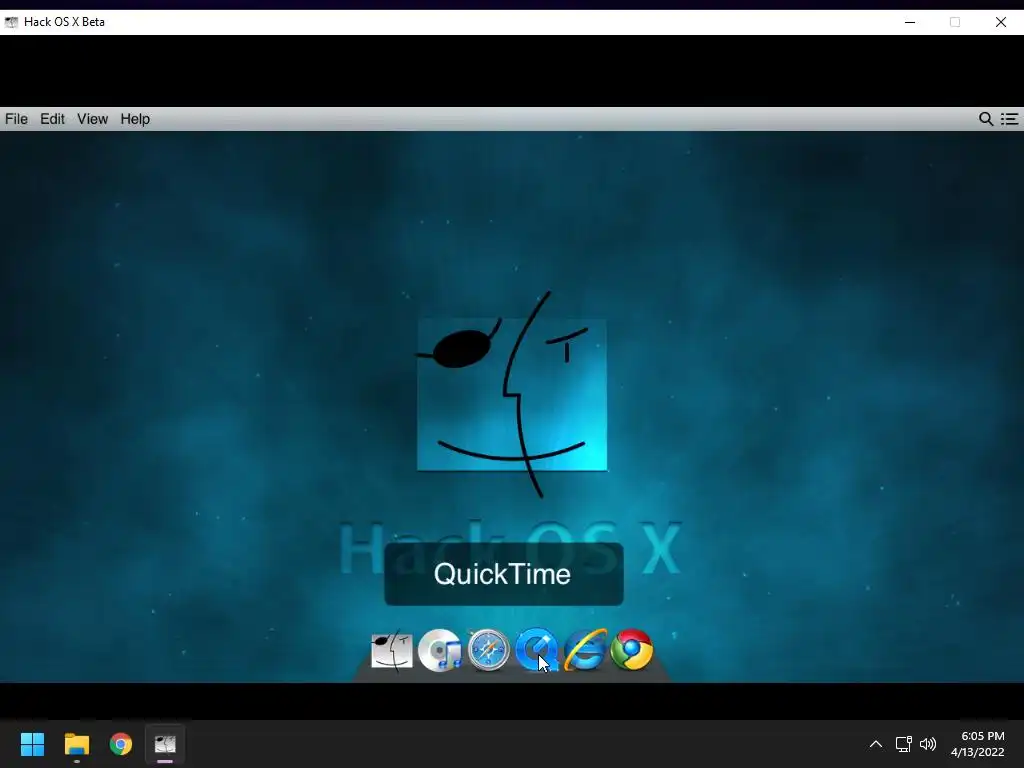Click Hack OS X Beta title icon
This screenshot has width=1024, height=768.
pos(11,22)
